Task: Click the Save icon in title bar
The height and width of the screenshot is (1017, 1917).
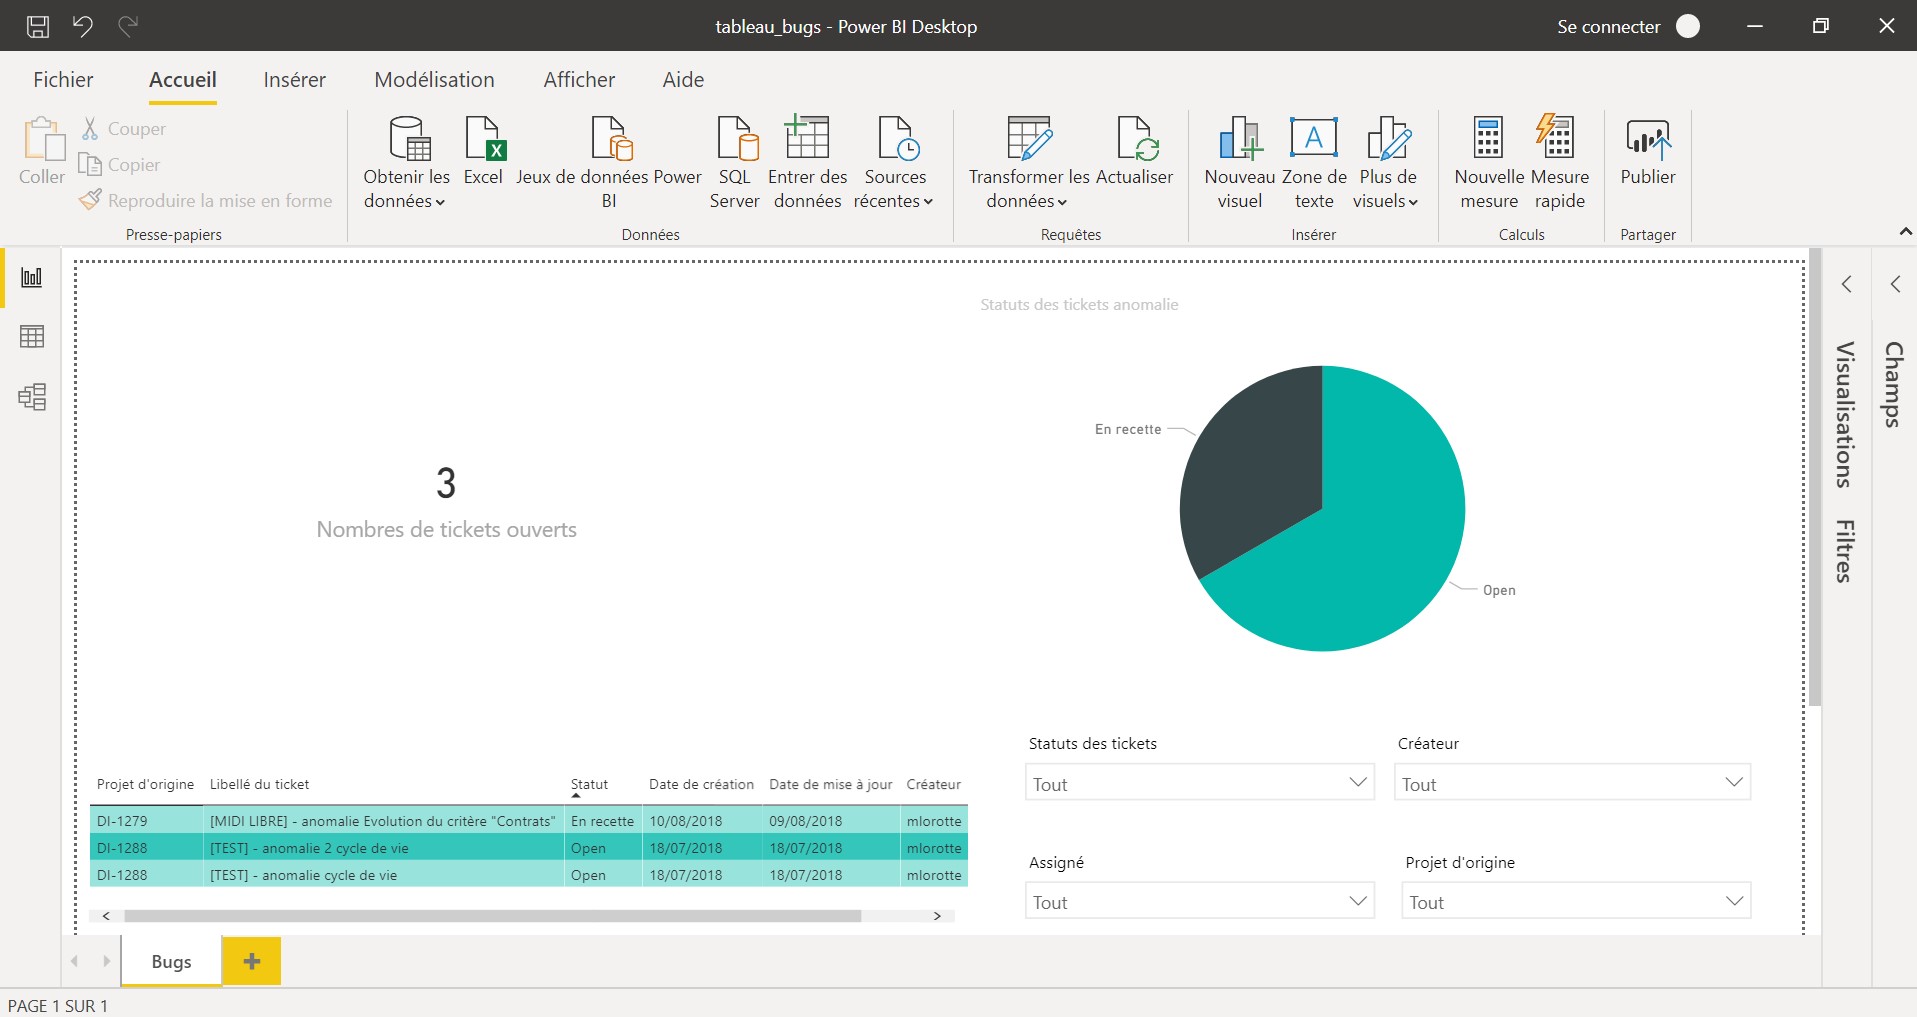Action: coord(37,26)
